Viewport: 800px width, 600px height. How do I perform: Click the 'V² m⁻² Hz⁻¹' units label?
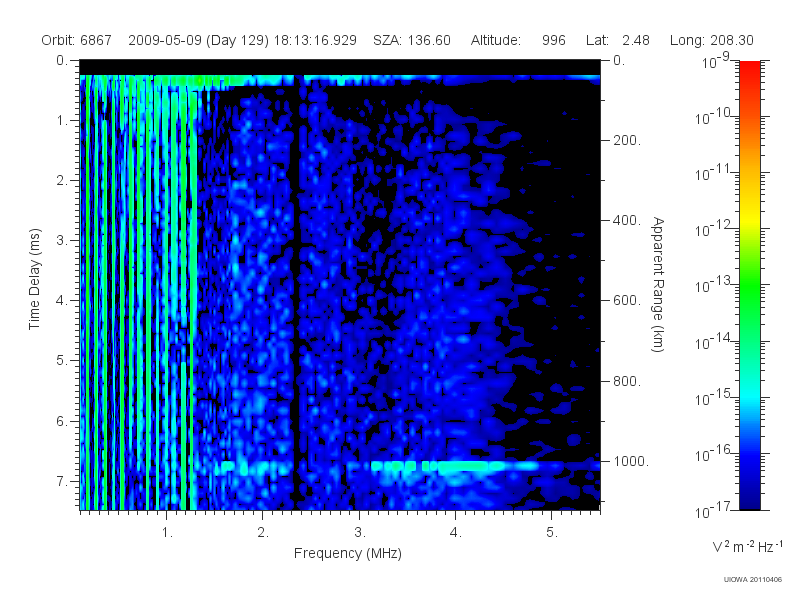(747, 546)
